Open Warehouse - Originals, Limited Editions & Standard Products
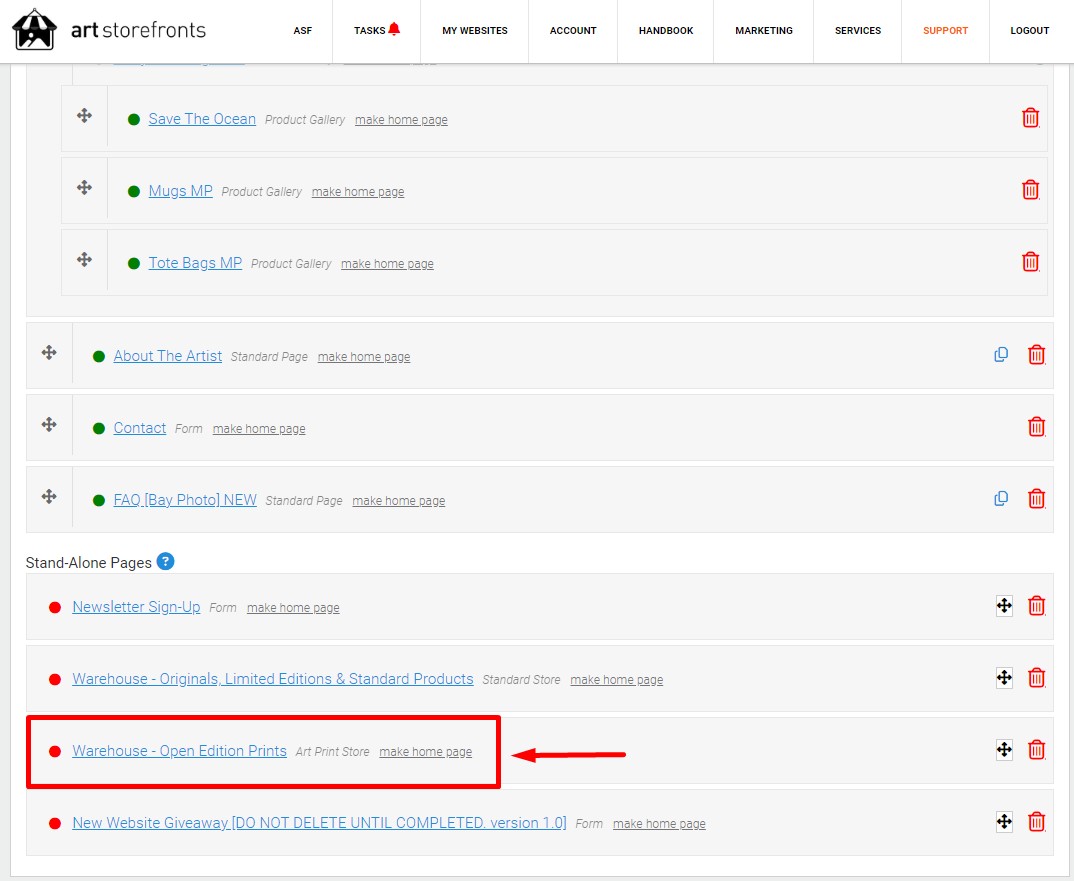 pyautogui.click(x=273, y=678)
